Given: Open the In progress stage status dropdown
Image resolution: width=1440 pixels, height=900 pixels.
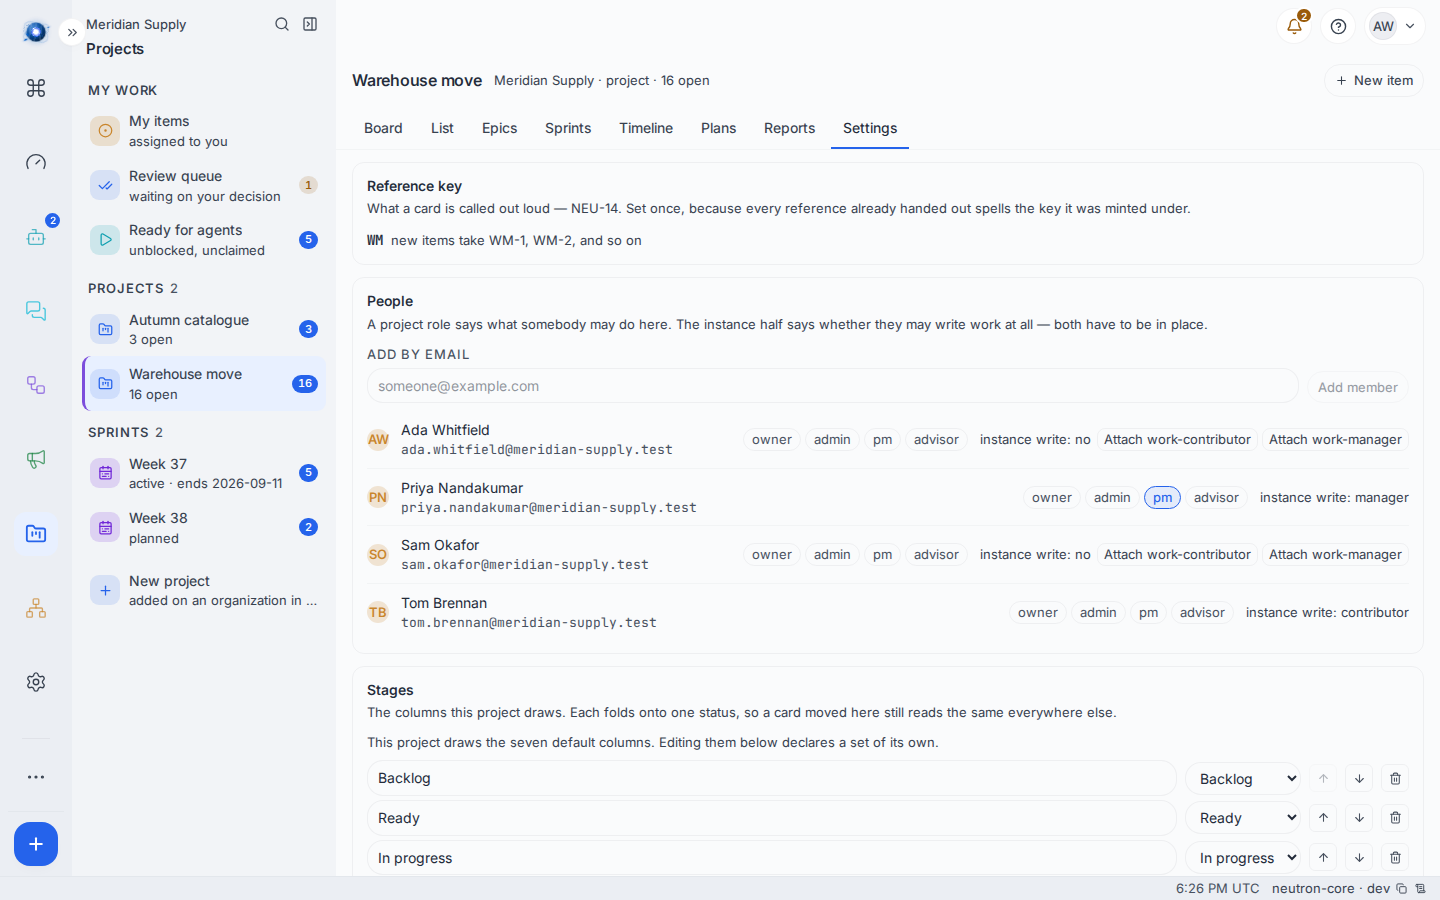Looking at the screenshot, I should click(x=1243, y=858).
